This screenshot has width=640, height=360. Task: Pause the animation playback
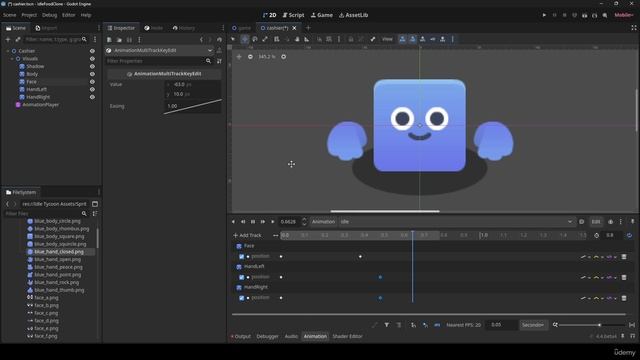[253, 222]
